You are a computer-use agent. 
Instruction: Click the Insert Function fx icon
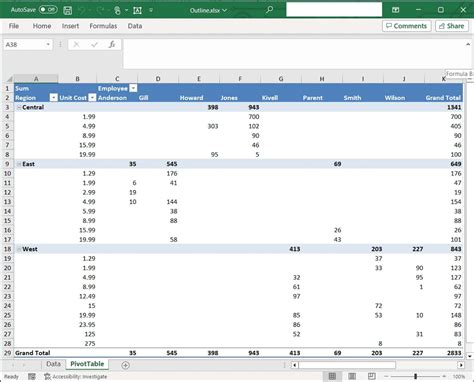coord(112,44)
